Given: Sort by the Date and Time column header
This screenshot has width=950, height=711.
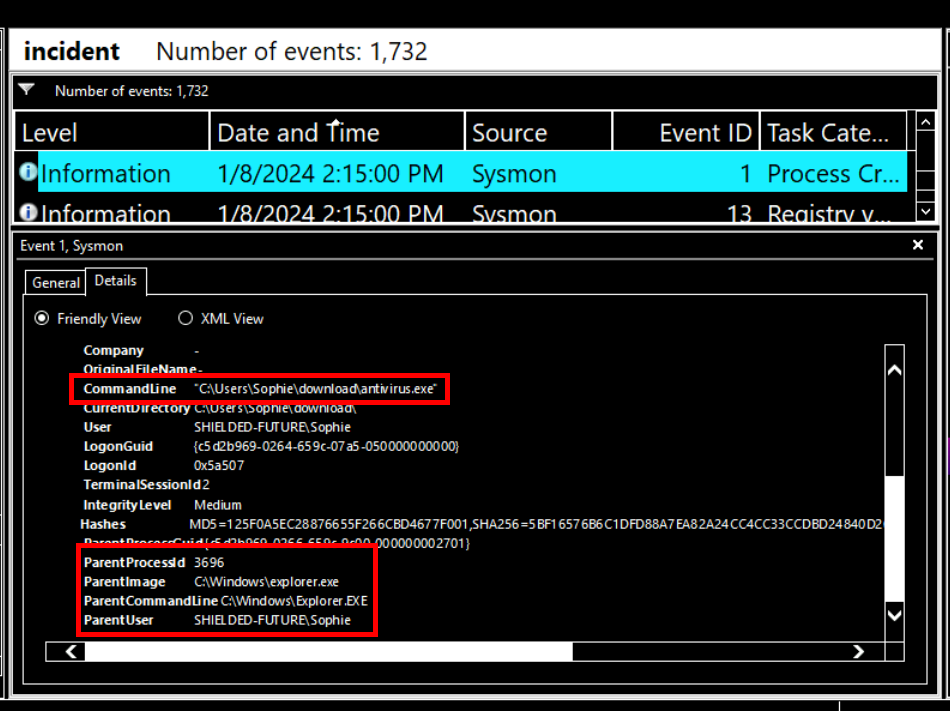Looking at the screenshot, I should [335, 133].
